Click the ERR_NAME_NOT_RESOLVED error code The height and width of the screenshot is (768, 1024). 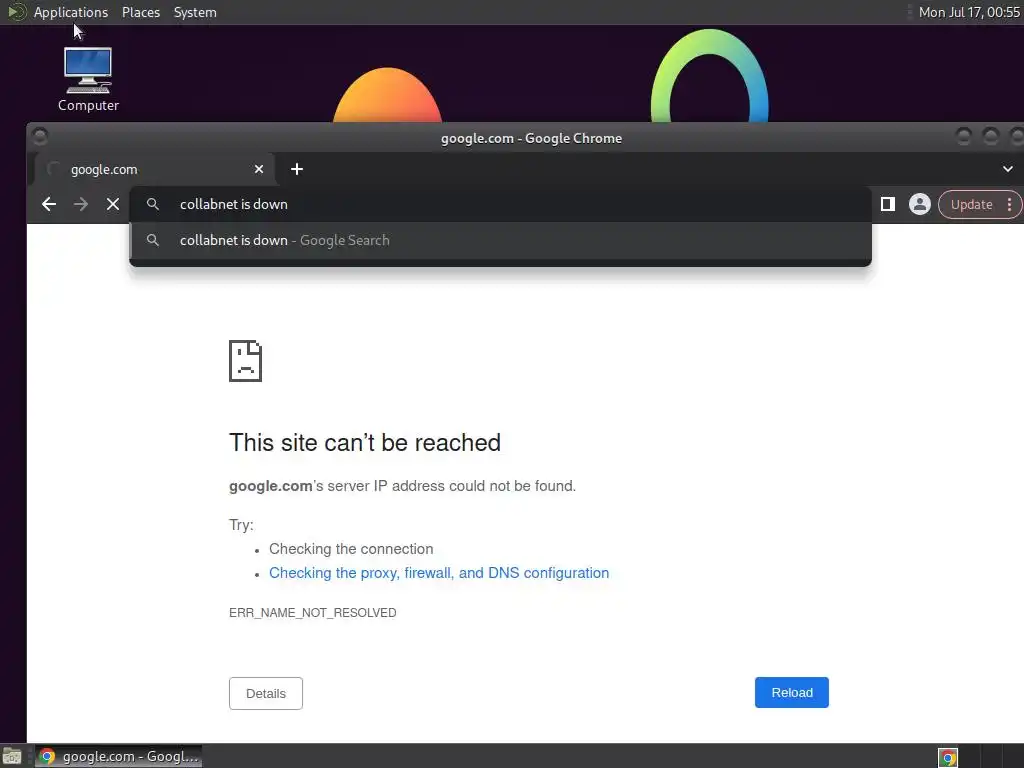[x=313, y=613]
